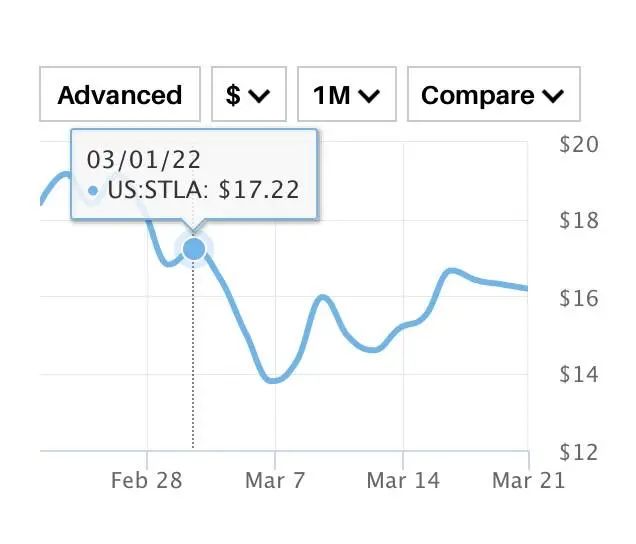Click the small blue dot in the tooltip

(93, 190)
